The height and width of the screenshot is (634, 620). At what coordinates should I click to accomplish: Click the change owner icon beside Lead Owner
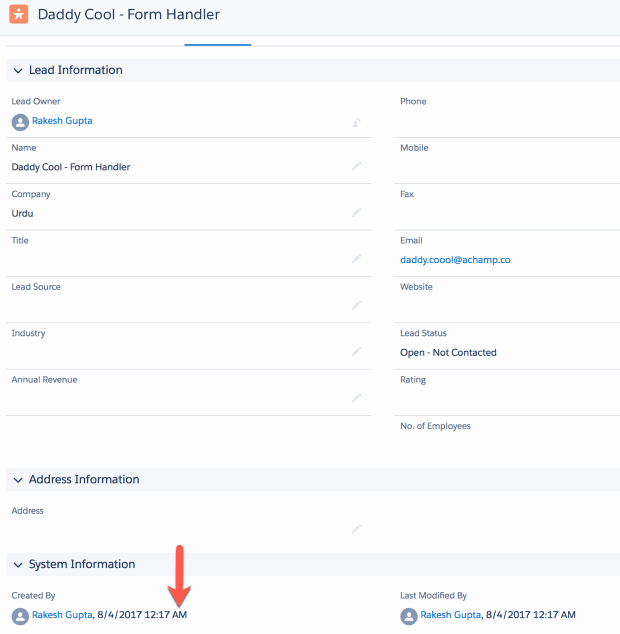355,123
